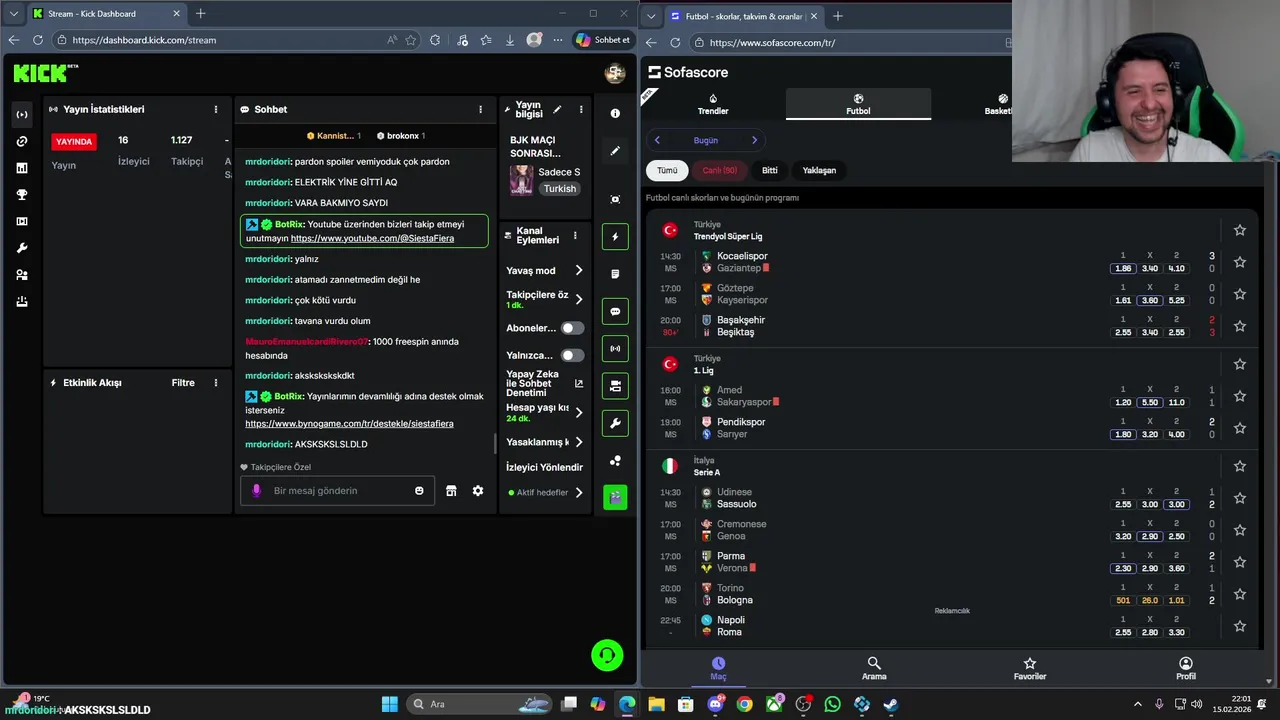Open the Kick logo home link
Screen dimensions: 1280x720
[41, 73]
